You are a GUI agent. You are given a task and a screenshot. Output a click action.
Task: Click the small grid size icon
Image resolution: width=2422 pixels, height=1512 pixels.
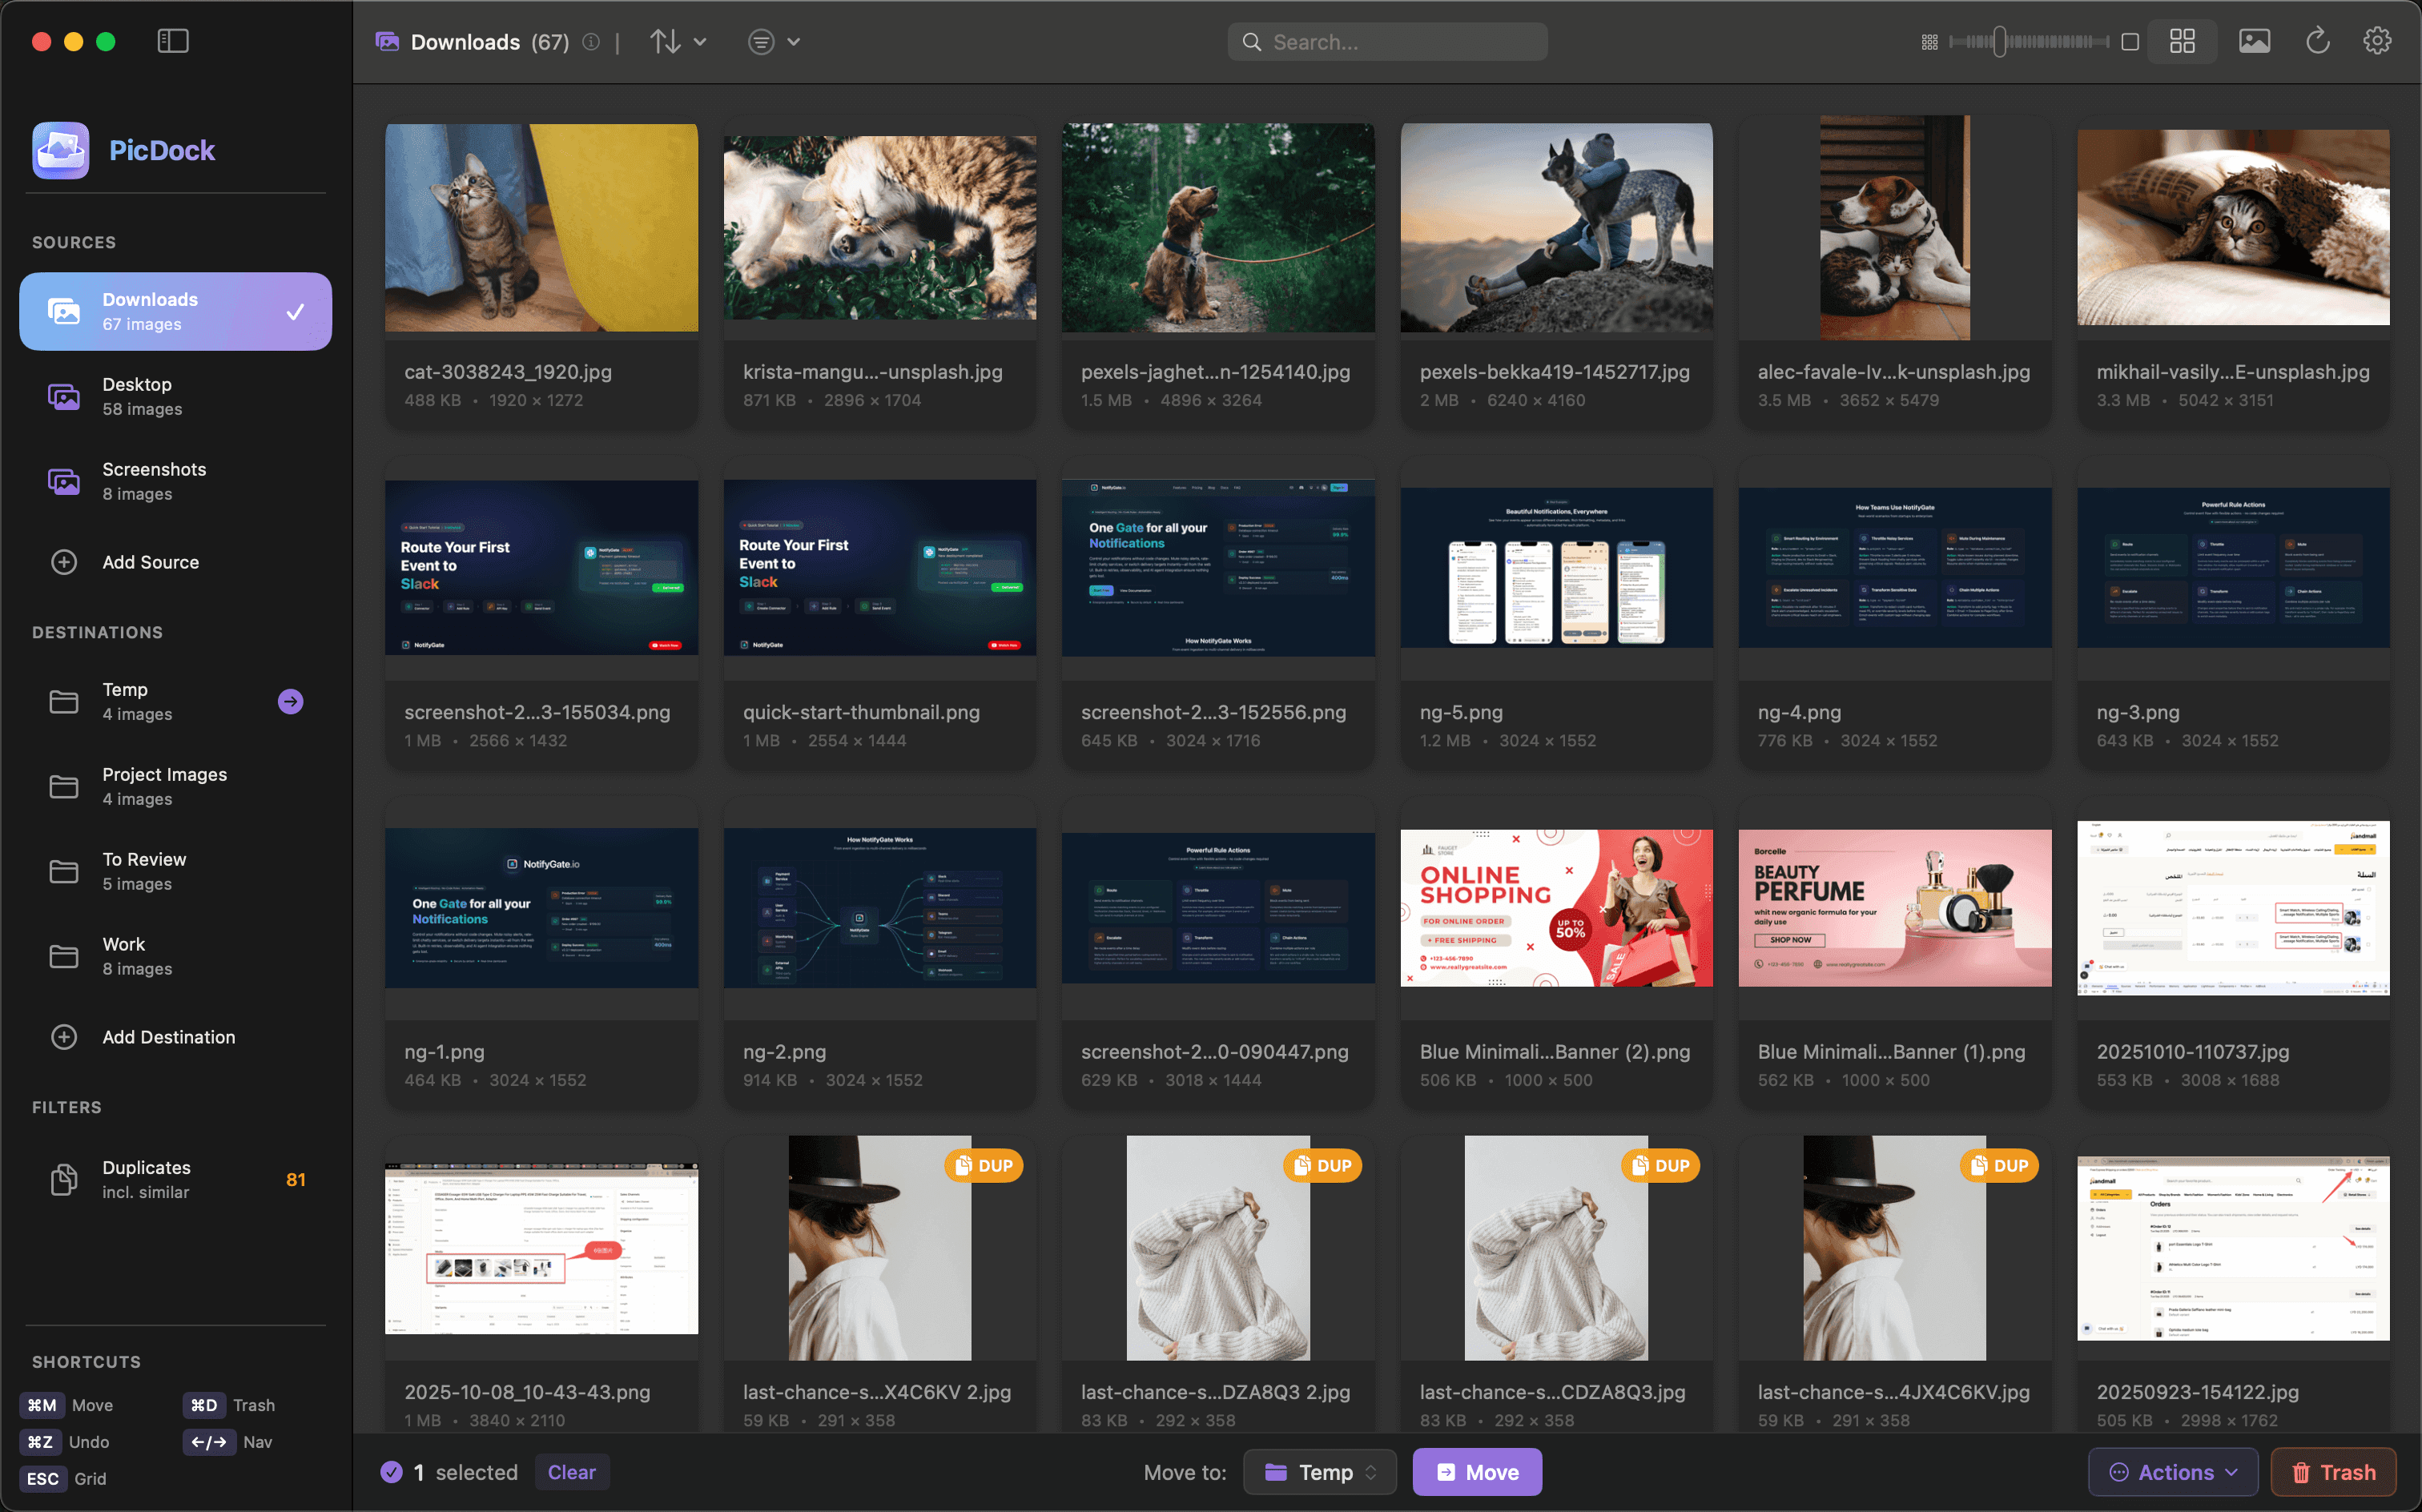pos(1929,42)
